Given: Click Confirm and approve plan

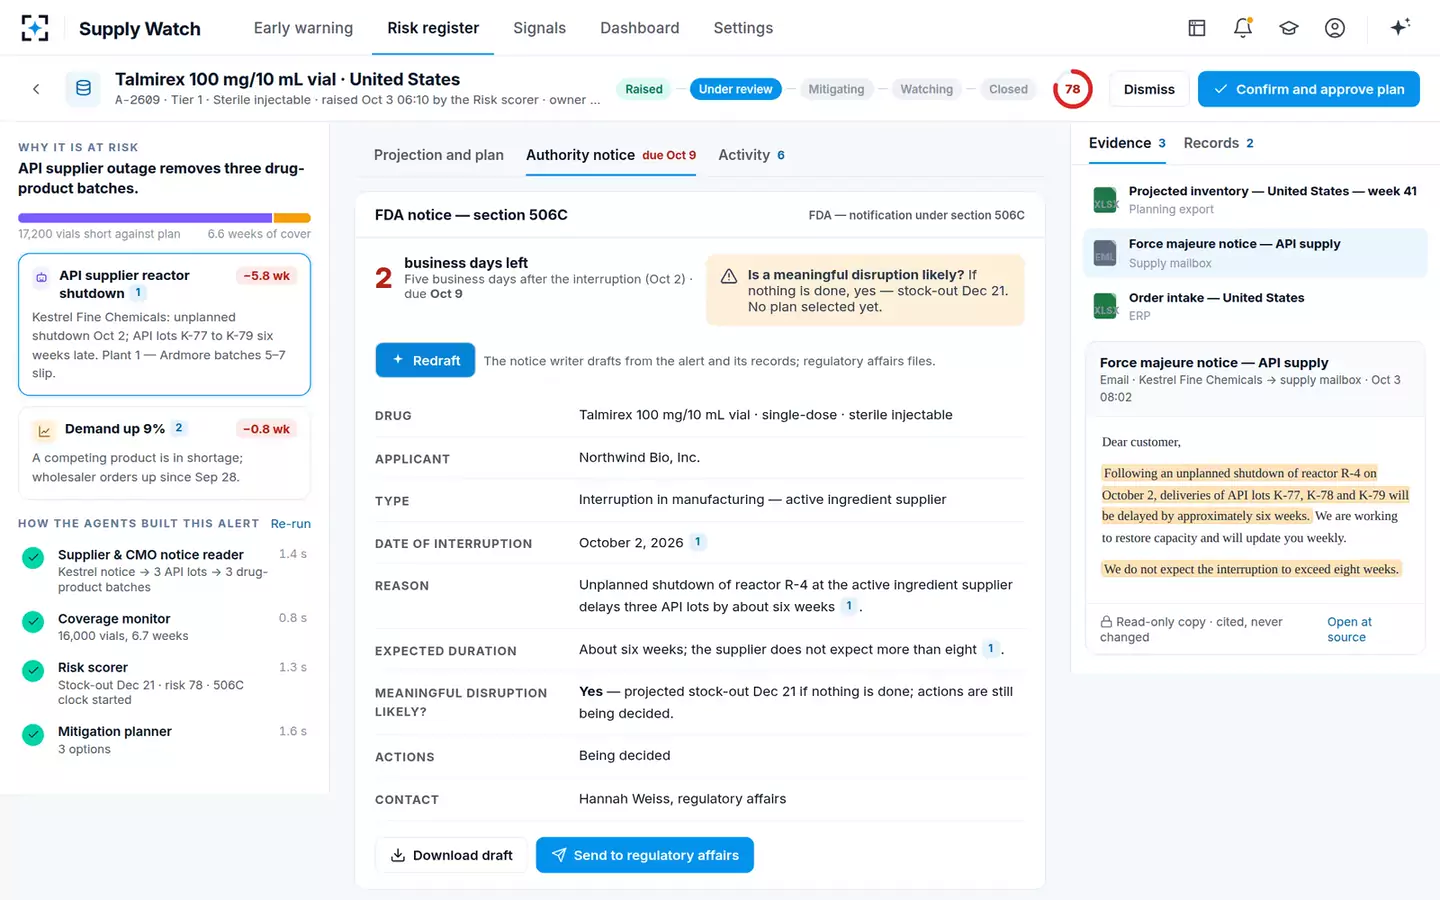Looking at the screenshot, I should pos(1308,89).
